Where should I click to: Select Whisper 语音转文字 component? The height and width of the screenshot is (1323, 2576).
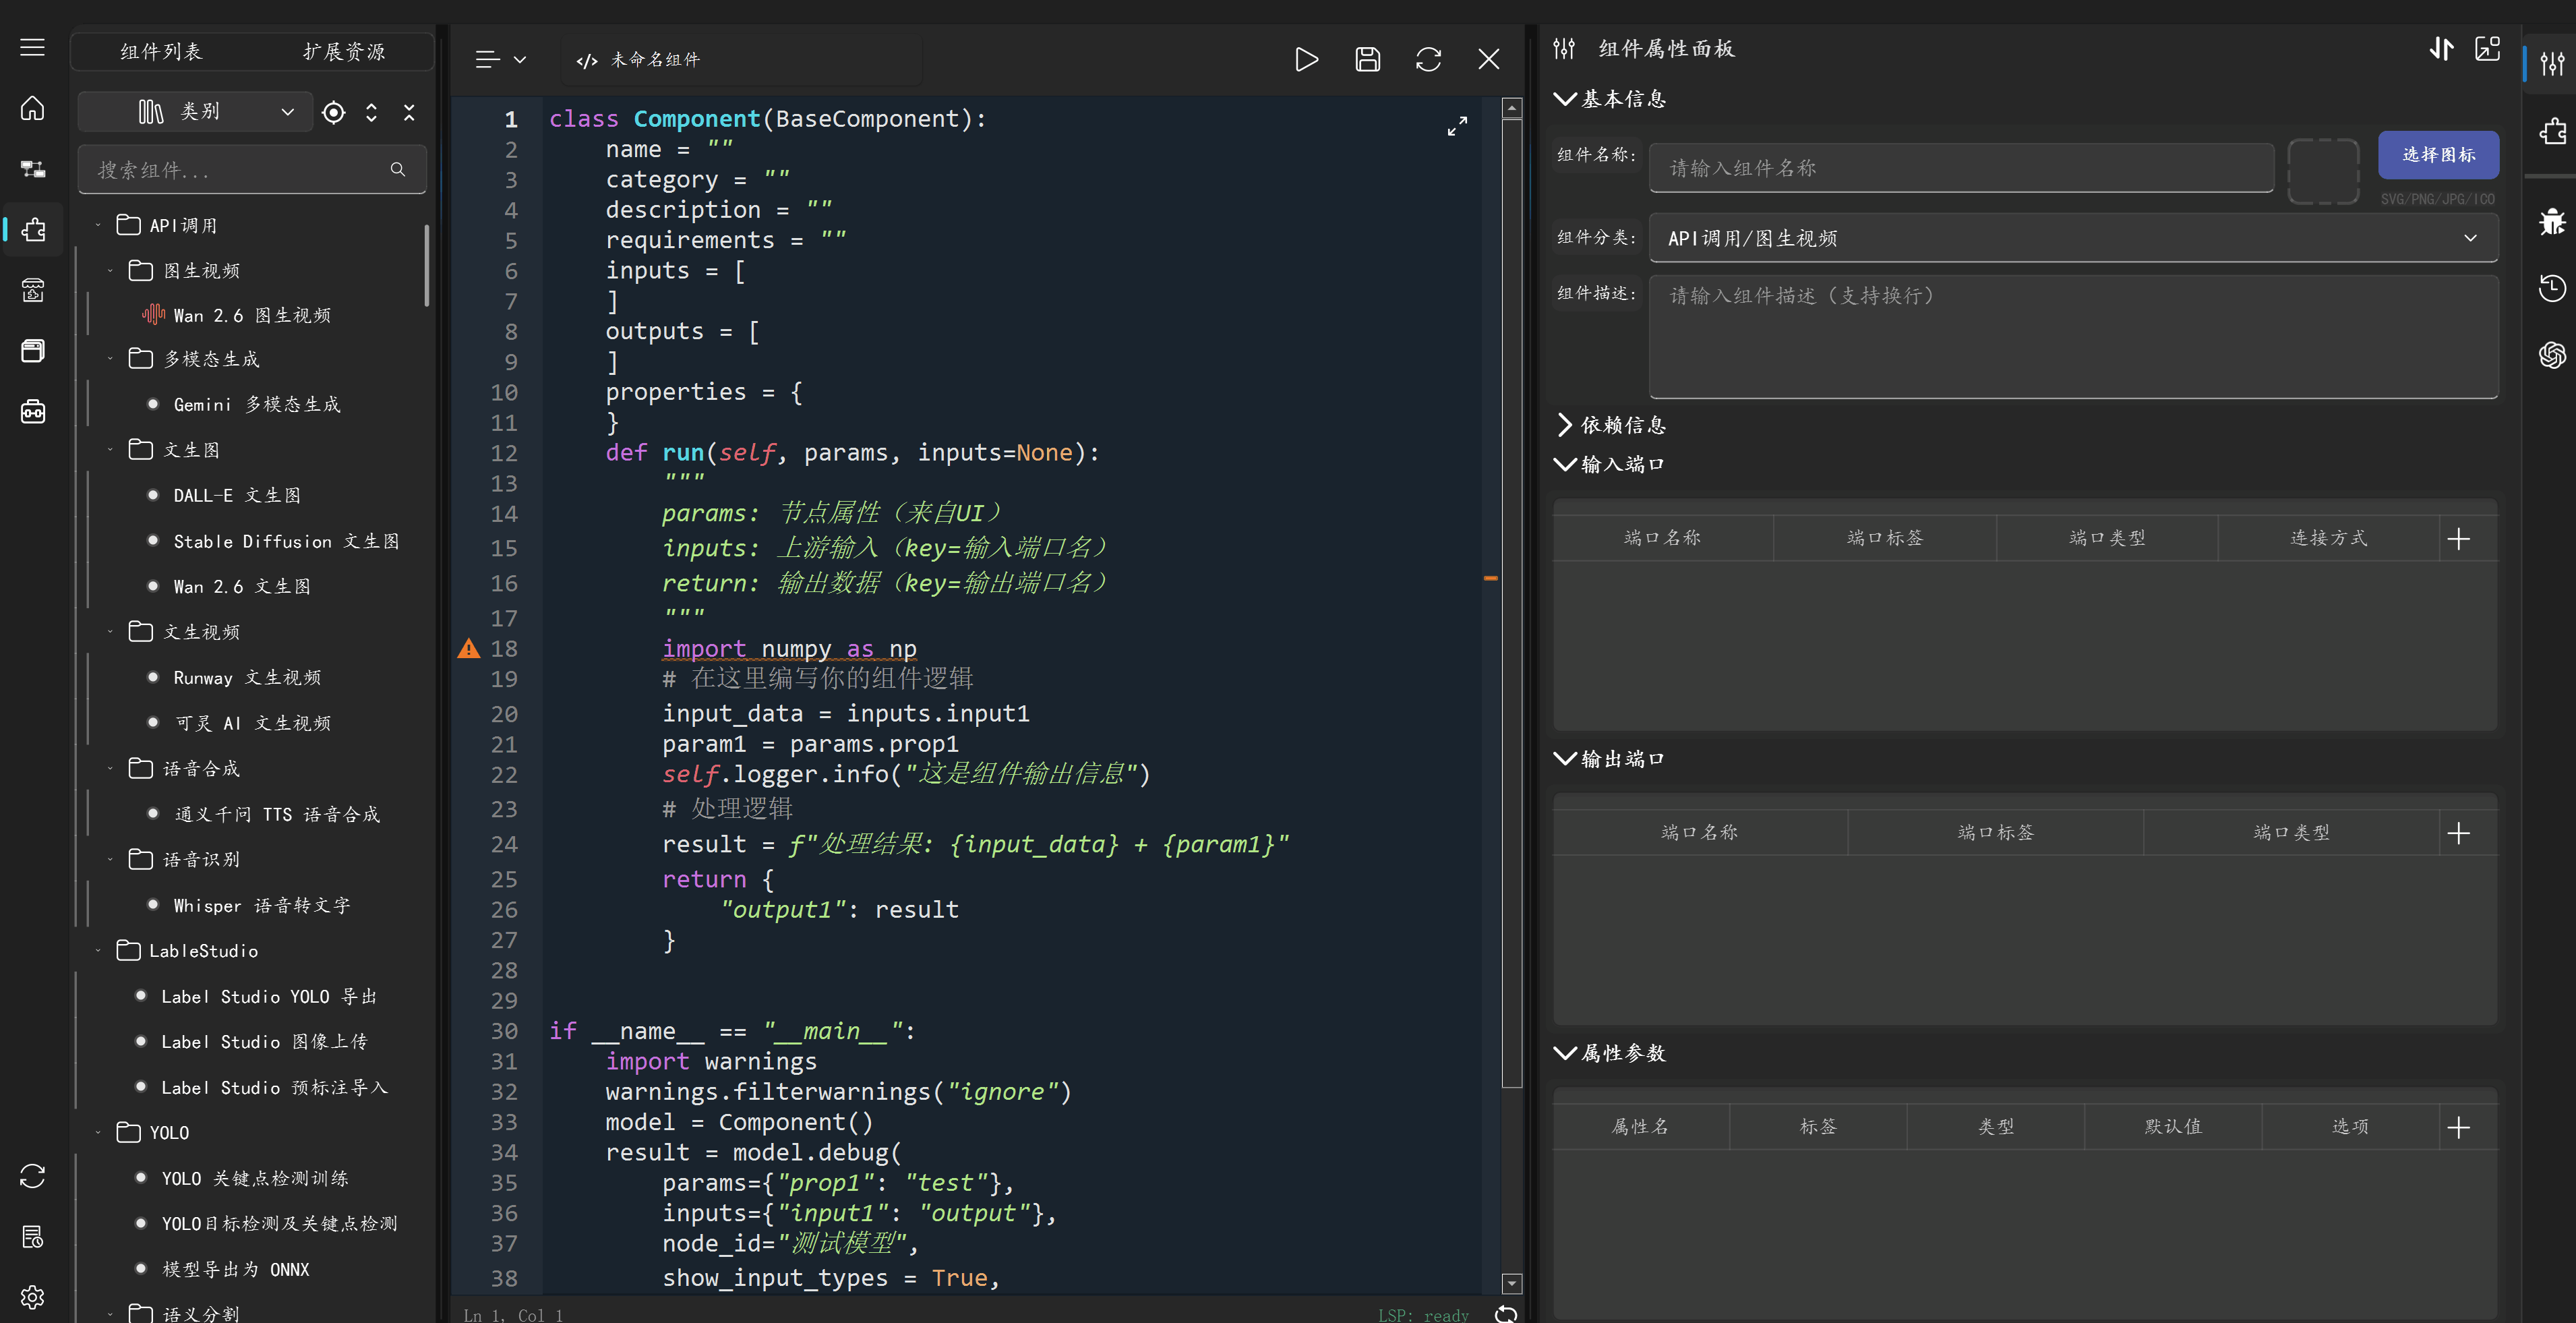262,905
